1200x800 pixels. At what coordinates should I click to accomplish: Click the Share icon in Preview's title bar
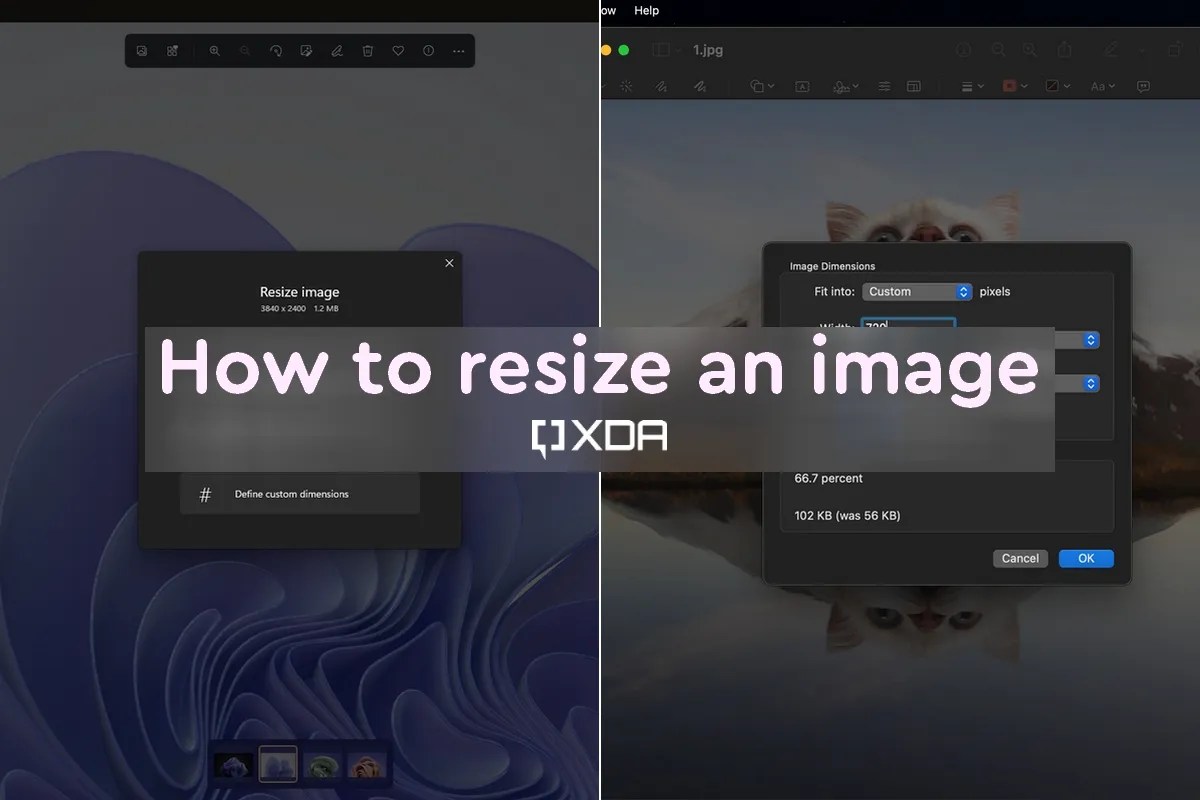(x=1066, y=49)
